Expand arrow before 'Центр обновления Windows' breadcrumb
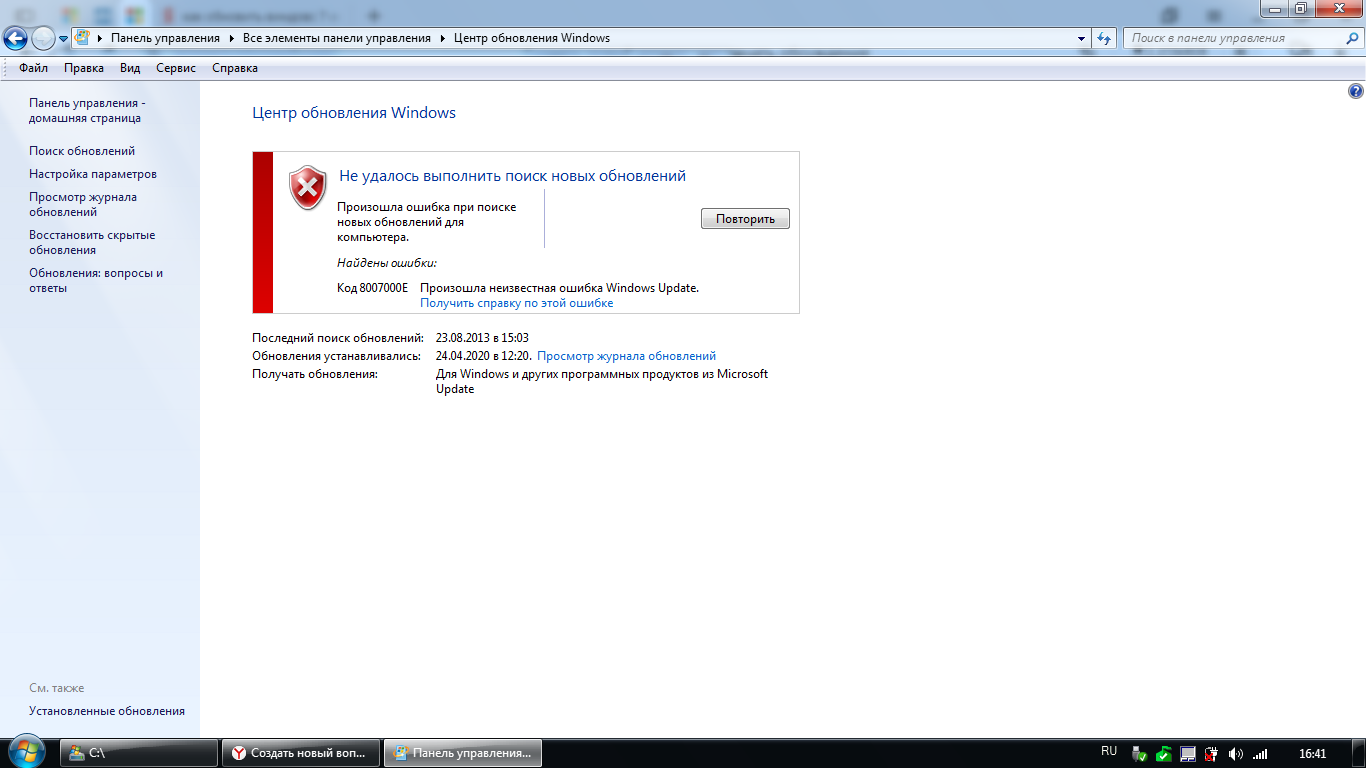Screen dimensions: 1366x768 [442, 38]
